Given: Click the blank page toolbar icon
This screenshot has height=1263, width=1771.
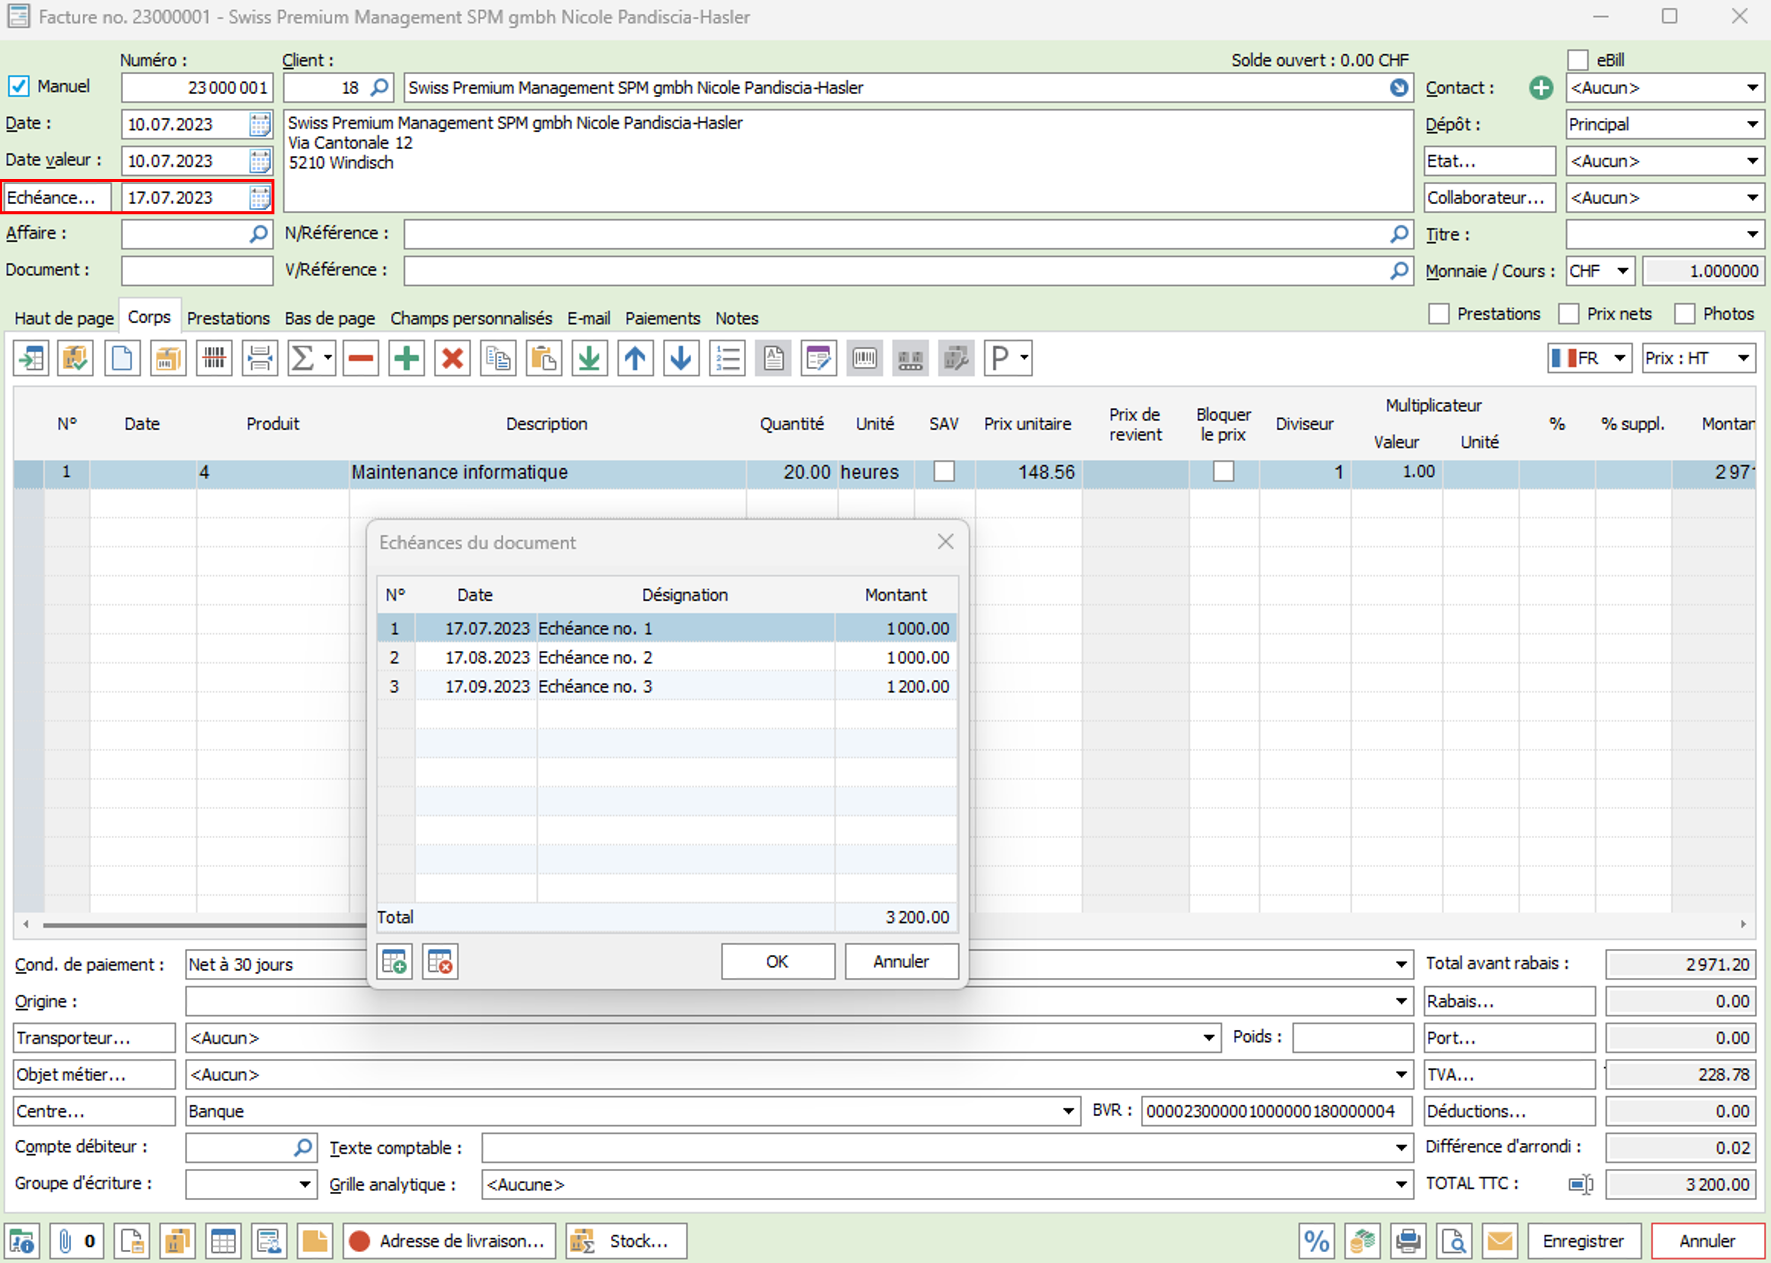Looking at the screenshot, I should [x=122, y=358].
